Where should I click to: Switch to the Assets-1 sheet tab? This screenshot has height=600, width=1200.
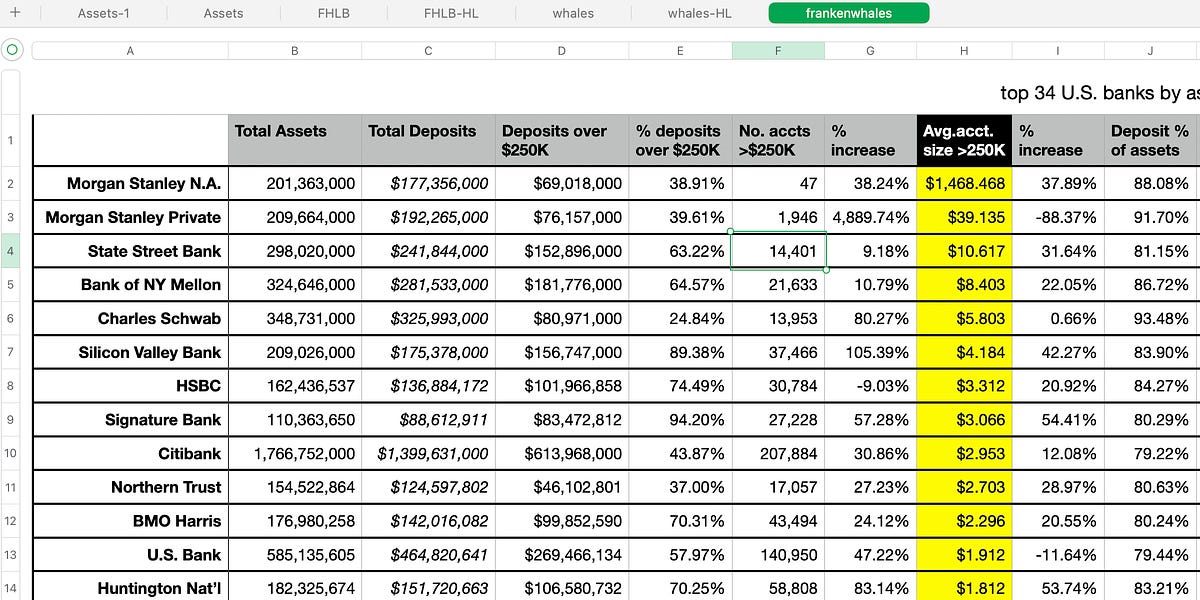[104, 13]
